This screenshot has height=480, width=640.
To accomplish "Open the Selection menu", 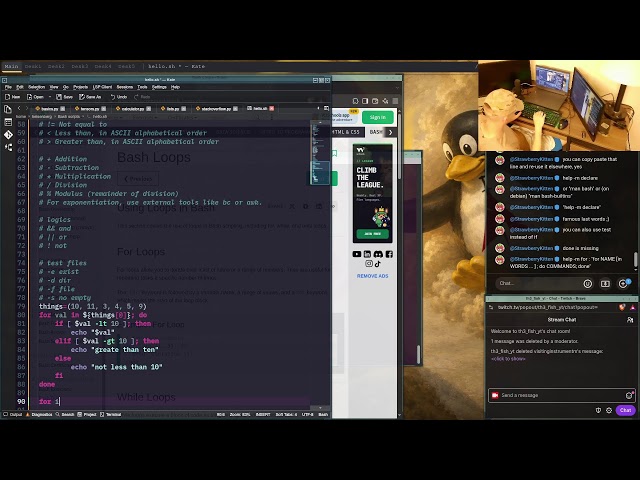I will [37, 87].
